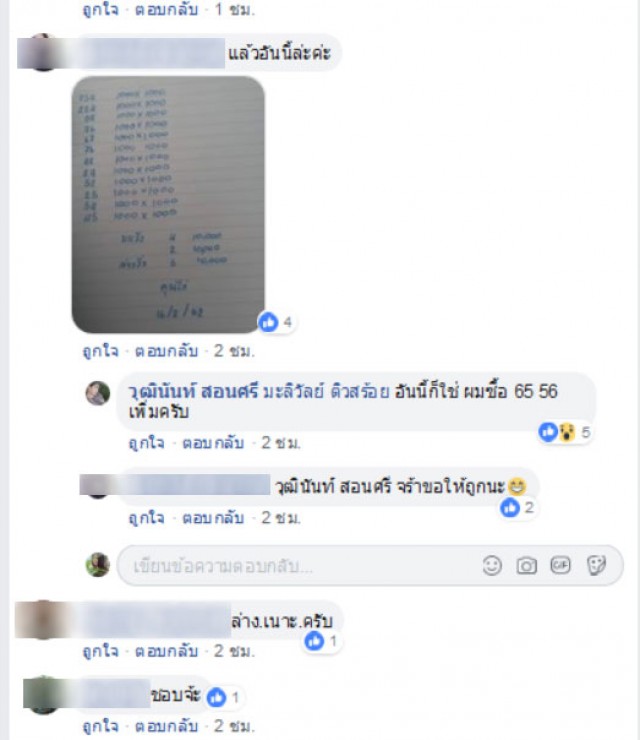Open วุฒินันท์ สอนศรี's avatar picture
Screen dimensions: 640x740
[x=98, y=393]
